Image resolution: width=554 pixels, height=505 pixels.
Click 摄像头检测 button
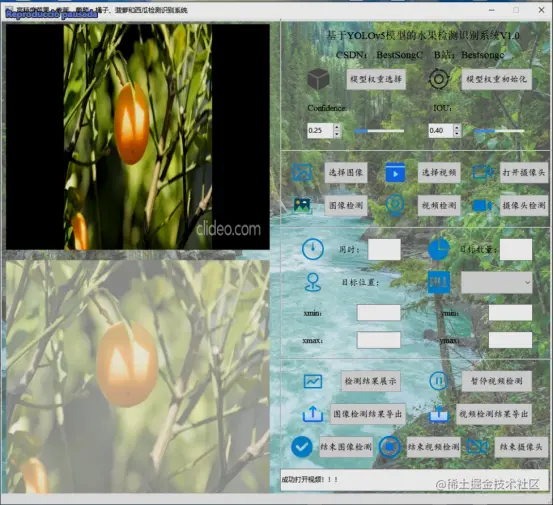point(524,205)
